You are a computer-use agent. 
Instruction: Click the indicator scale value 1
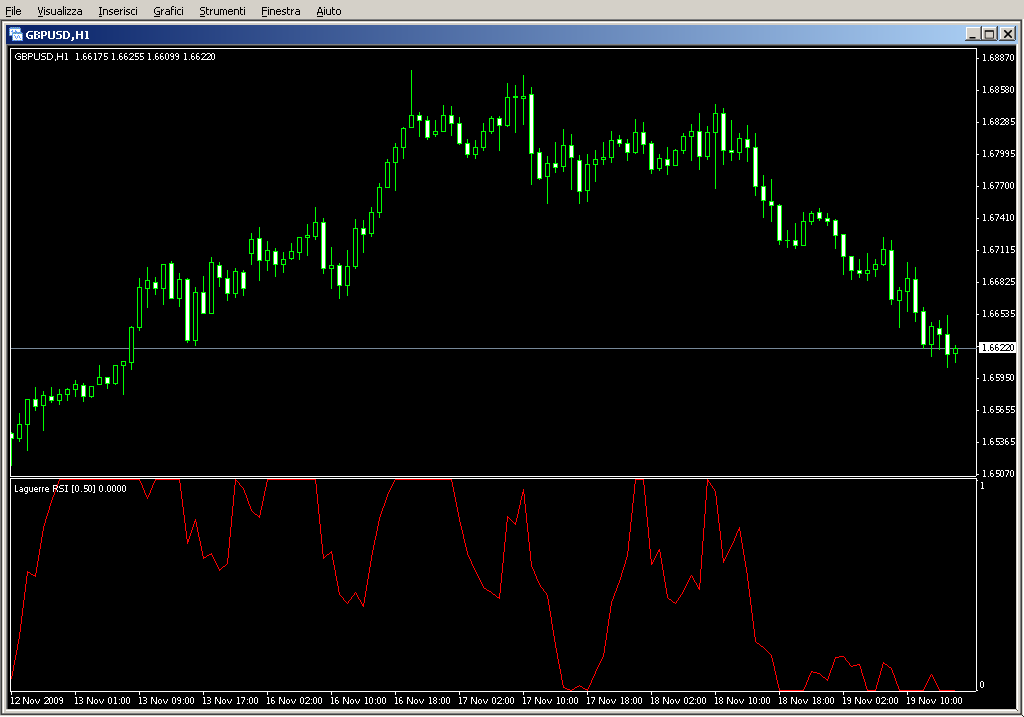point(982,486)
